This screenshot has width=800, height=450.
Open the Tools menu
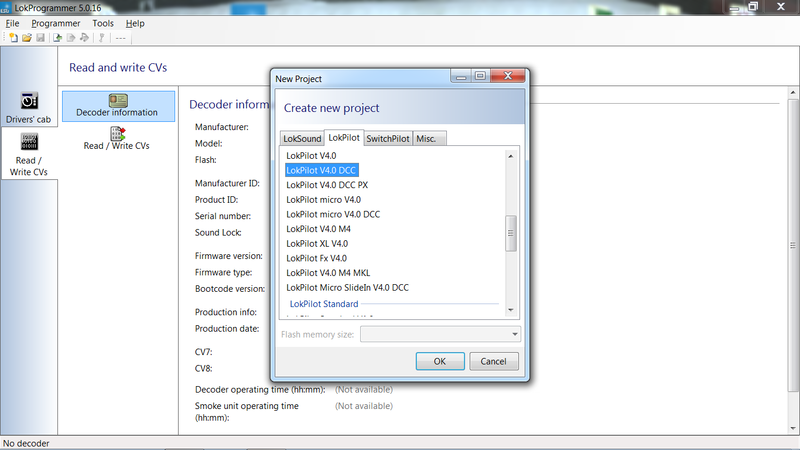tap(103, 23)
